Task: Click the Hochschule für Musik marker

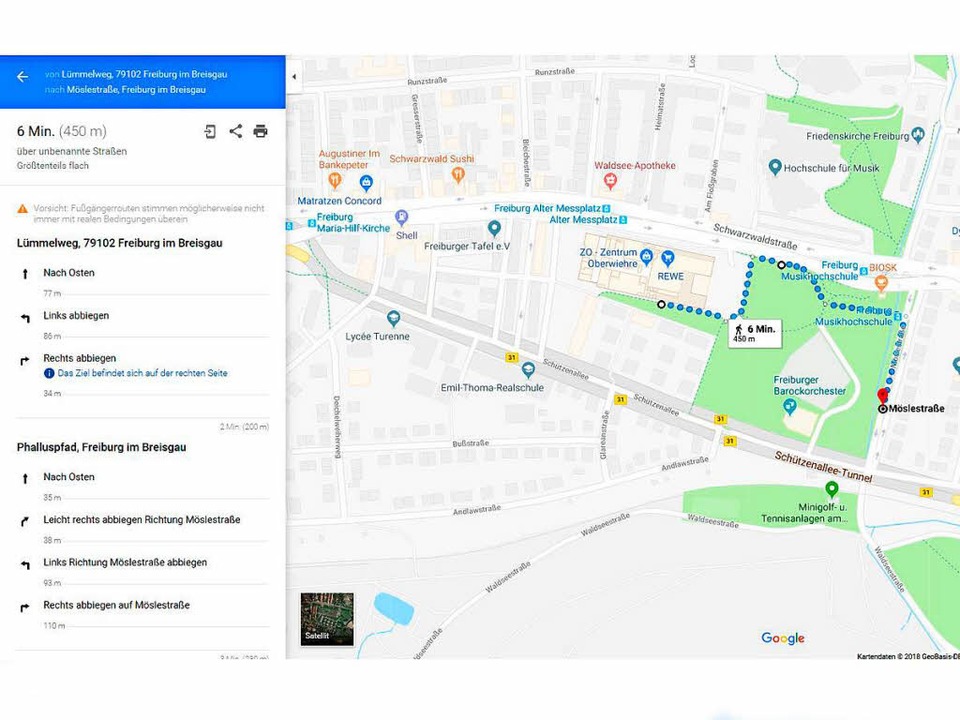Action: point(775,166)
